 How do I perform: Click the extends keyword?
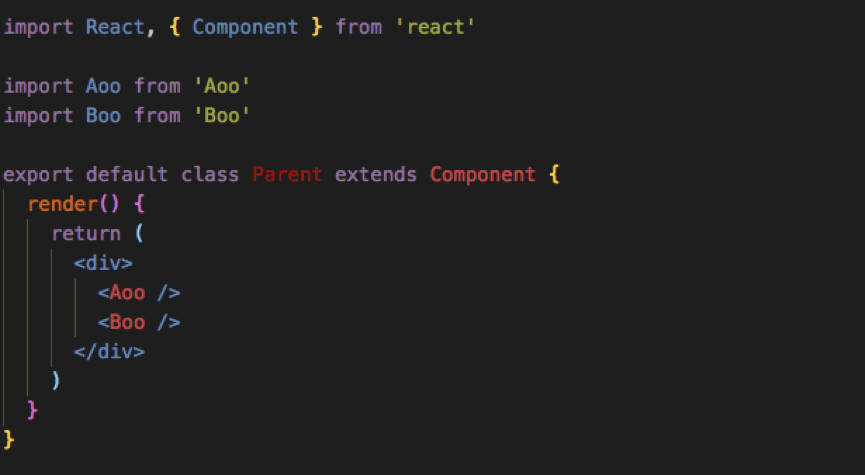click(375, 175)
